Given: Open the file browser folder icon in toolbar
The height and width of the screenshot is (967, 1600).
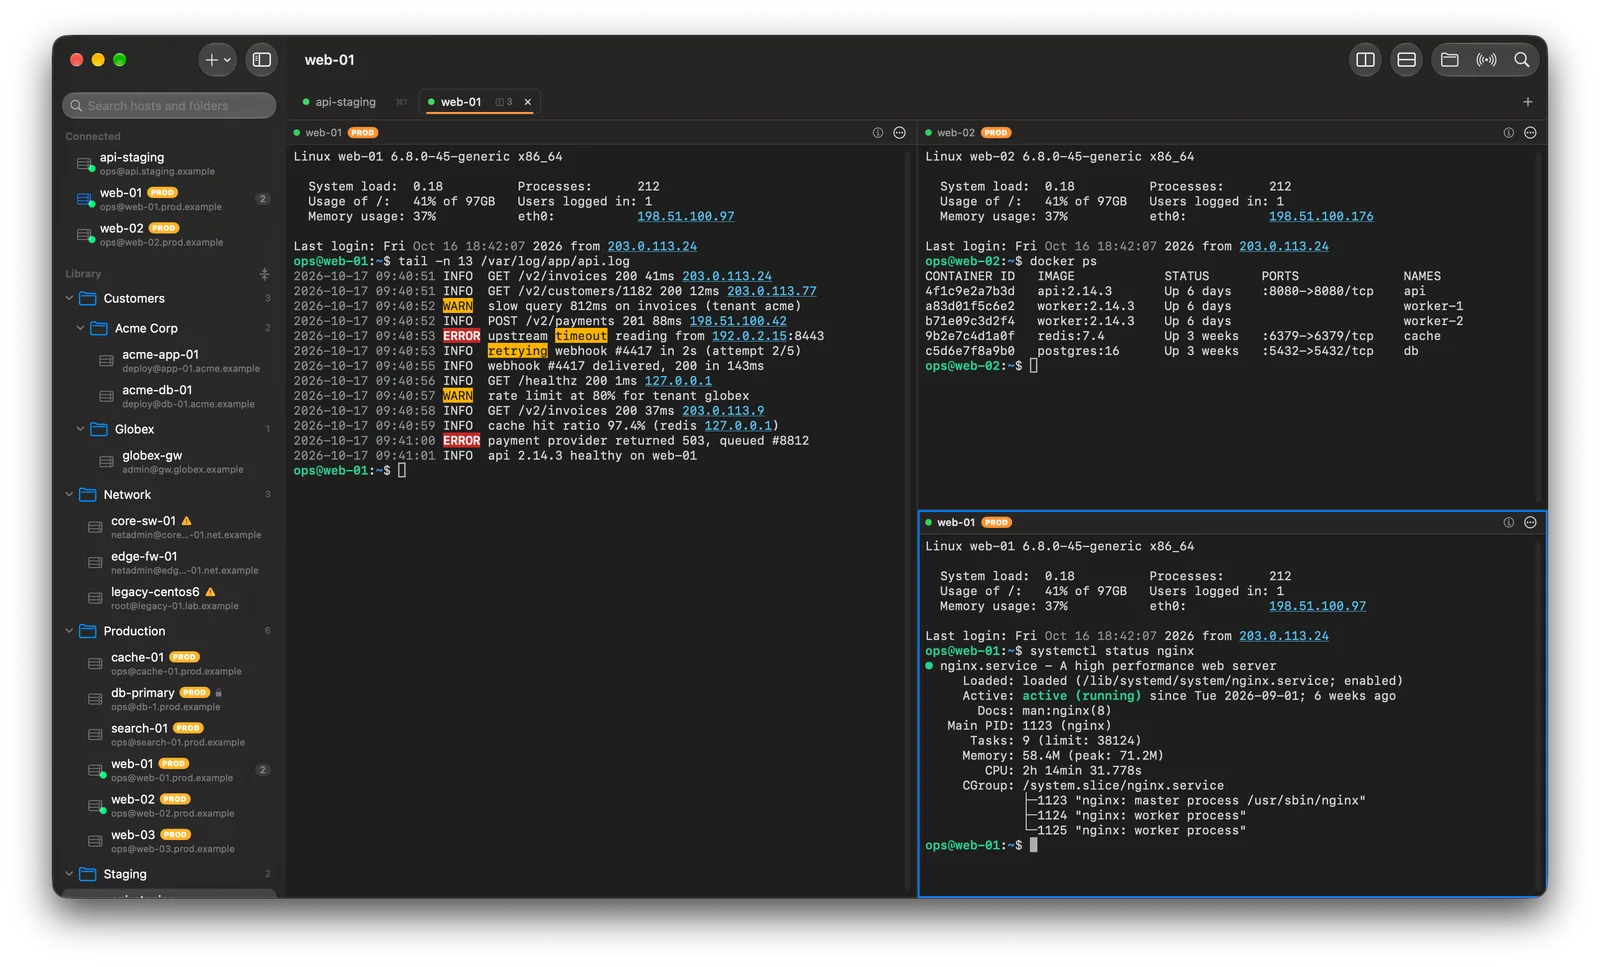Looking at the screenshot, I should point(1449,60).
